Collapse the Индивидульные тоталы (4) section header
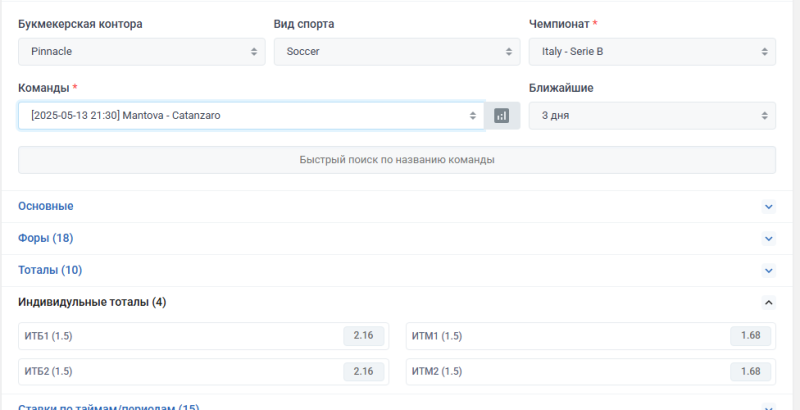Screen dimensions: 800x410 point(92,302)
